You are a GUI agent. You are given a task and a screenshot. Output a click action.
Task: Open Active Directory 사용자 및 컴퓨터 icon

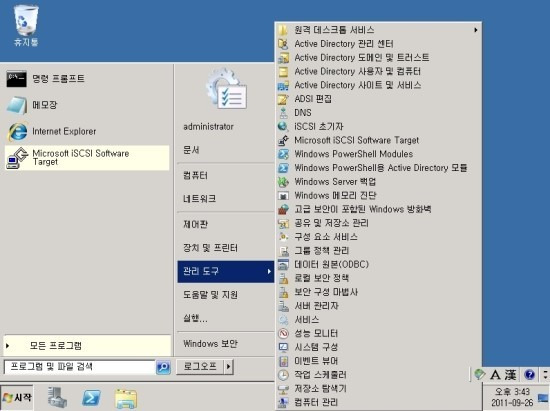283,72
